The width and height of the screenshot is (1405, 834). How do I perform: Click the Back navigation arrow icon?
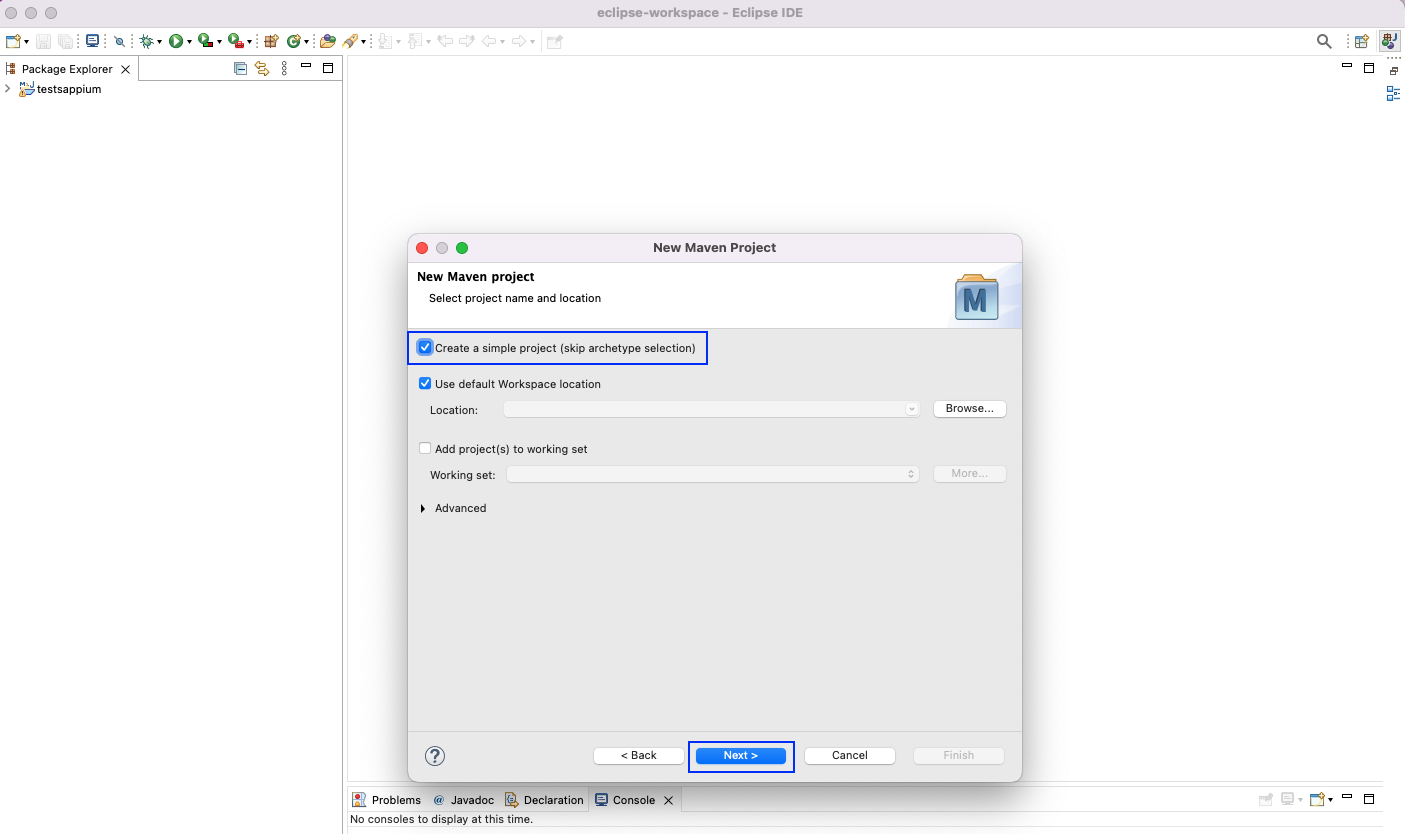click(x=489, y=41)
